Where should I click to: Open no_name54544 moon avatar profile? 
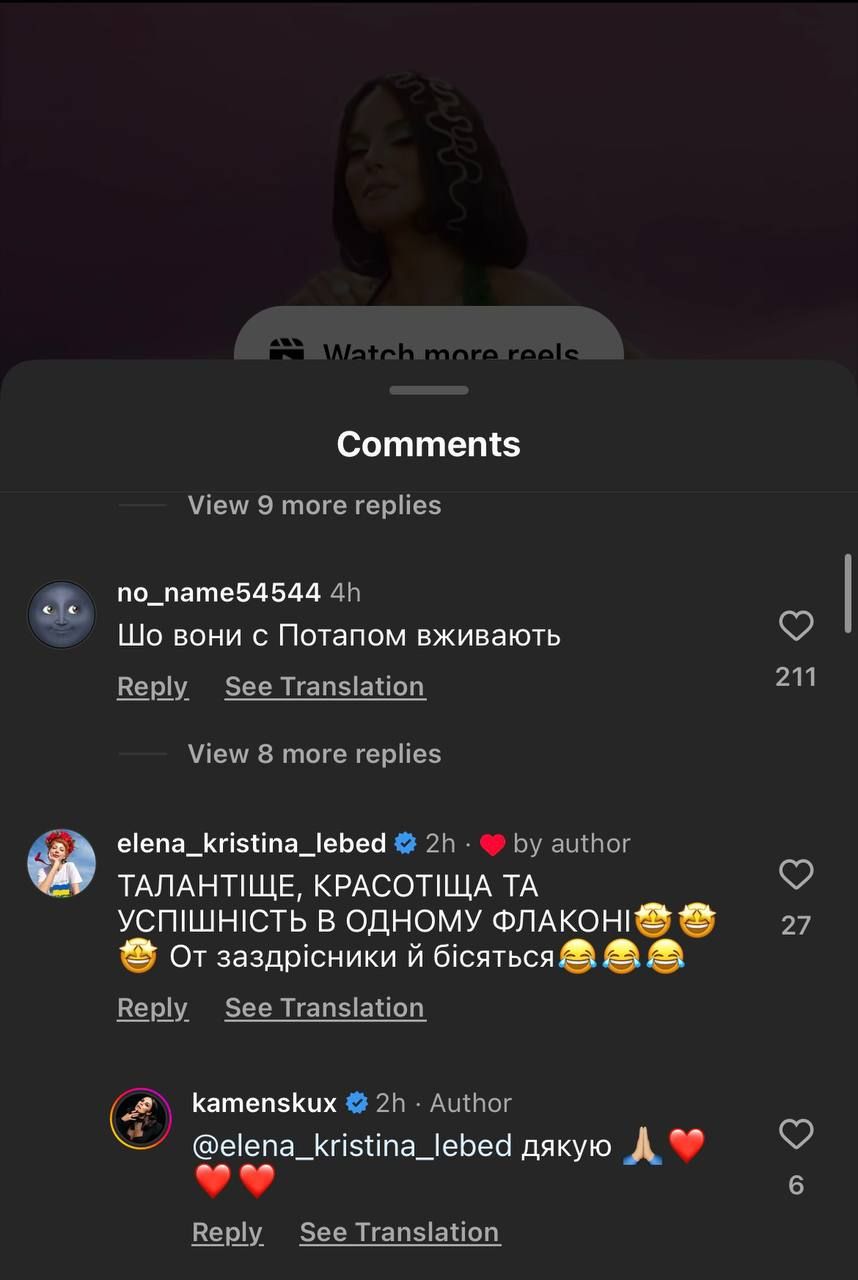62,614
